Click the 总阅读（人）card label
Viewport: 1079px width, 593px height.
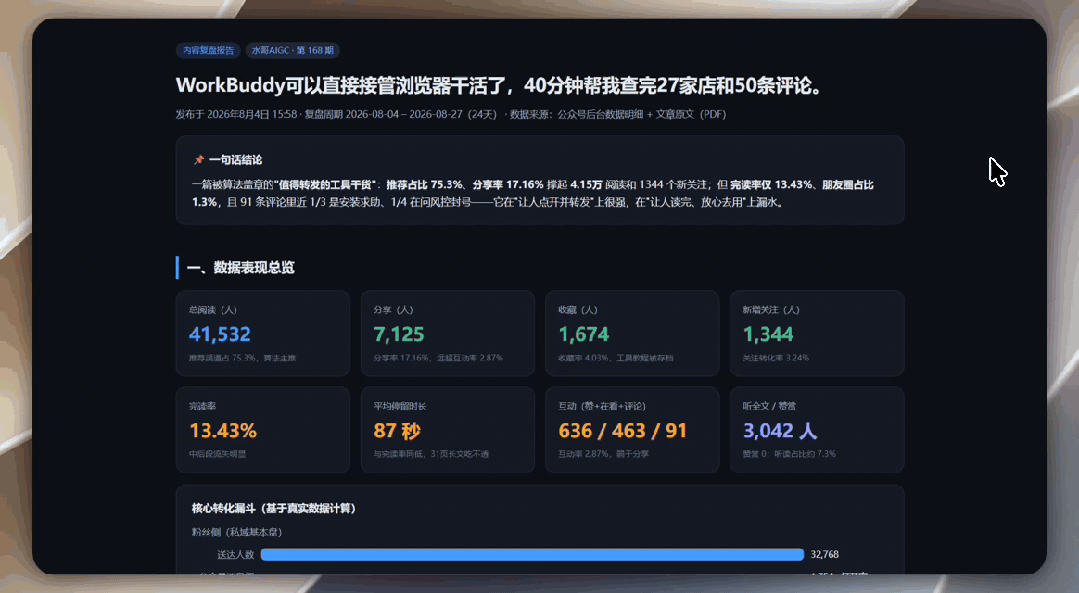(x=213, y=310)
